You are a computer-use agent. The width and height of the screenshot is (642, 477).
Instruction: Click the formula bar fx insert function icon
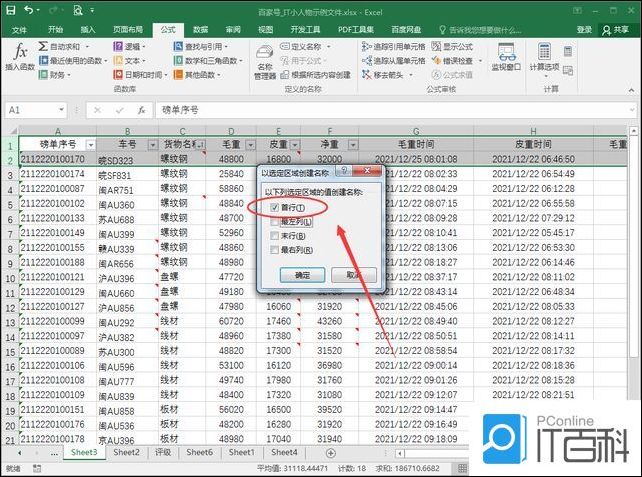pos(141,110)
